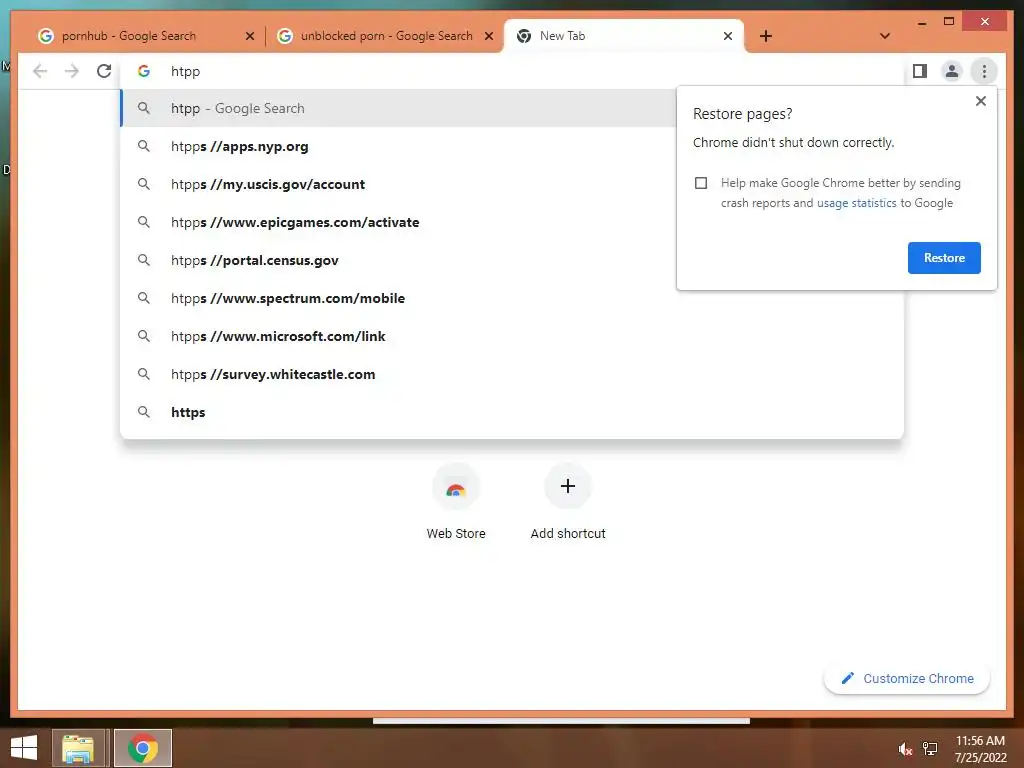1024x768 pixels.
Task: Pick suggestion apps.nyp.org
Action: (398, 146)
